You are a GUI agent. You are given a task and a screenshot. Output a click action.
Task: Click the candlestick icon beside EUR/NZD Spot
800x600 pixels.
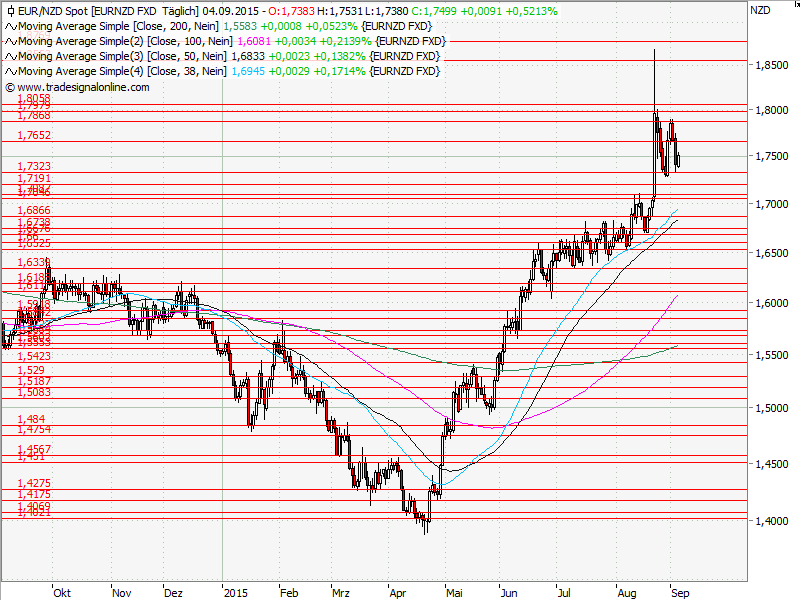pyautogui.click(x=10, y=11)
